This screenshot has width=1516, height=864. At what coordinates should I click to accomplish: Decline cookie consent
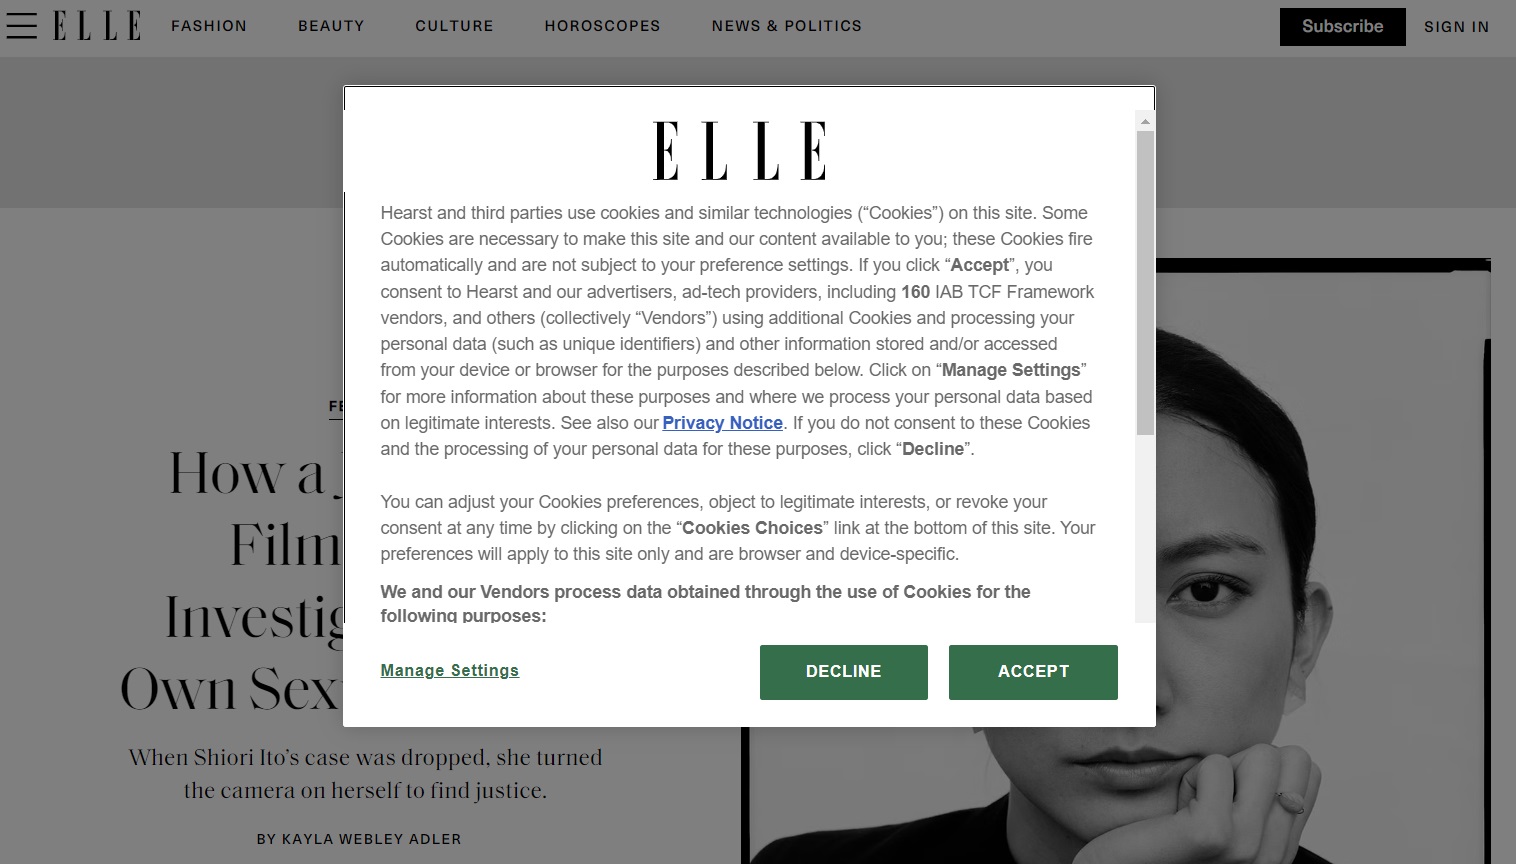pos(843,671)
